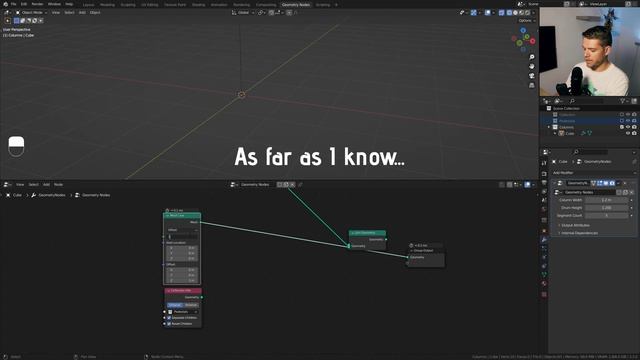Switch to the Layout workspace tab
This screenshot has width=640, height=360.
88,4
